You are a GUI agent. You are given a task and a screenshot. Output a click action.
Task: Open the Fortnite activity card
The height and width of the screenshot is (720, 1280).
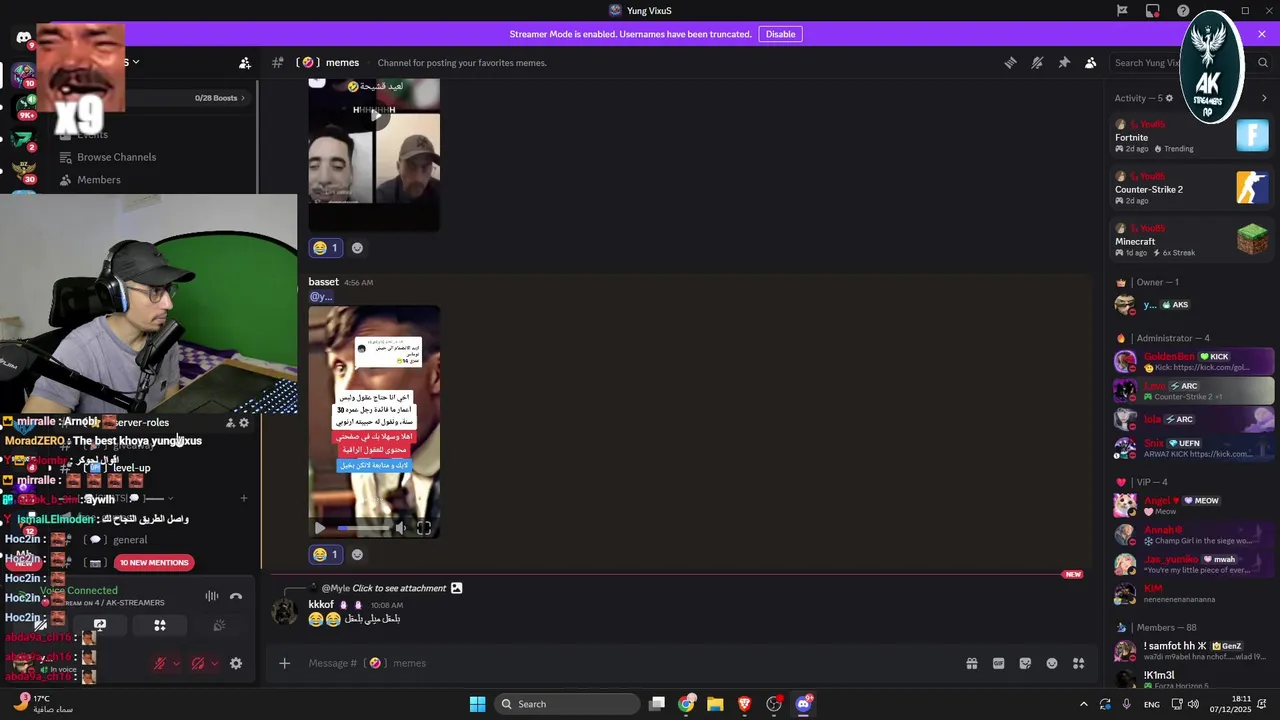tap(1191, 136)
